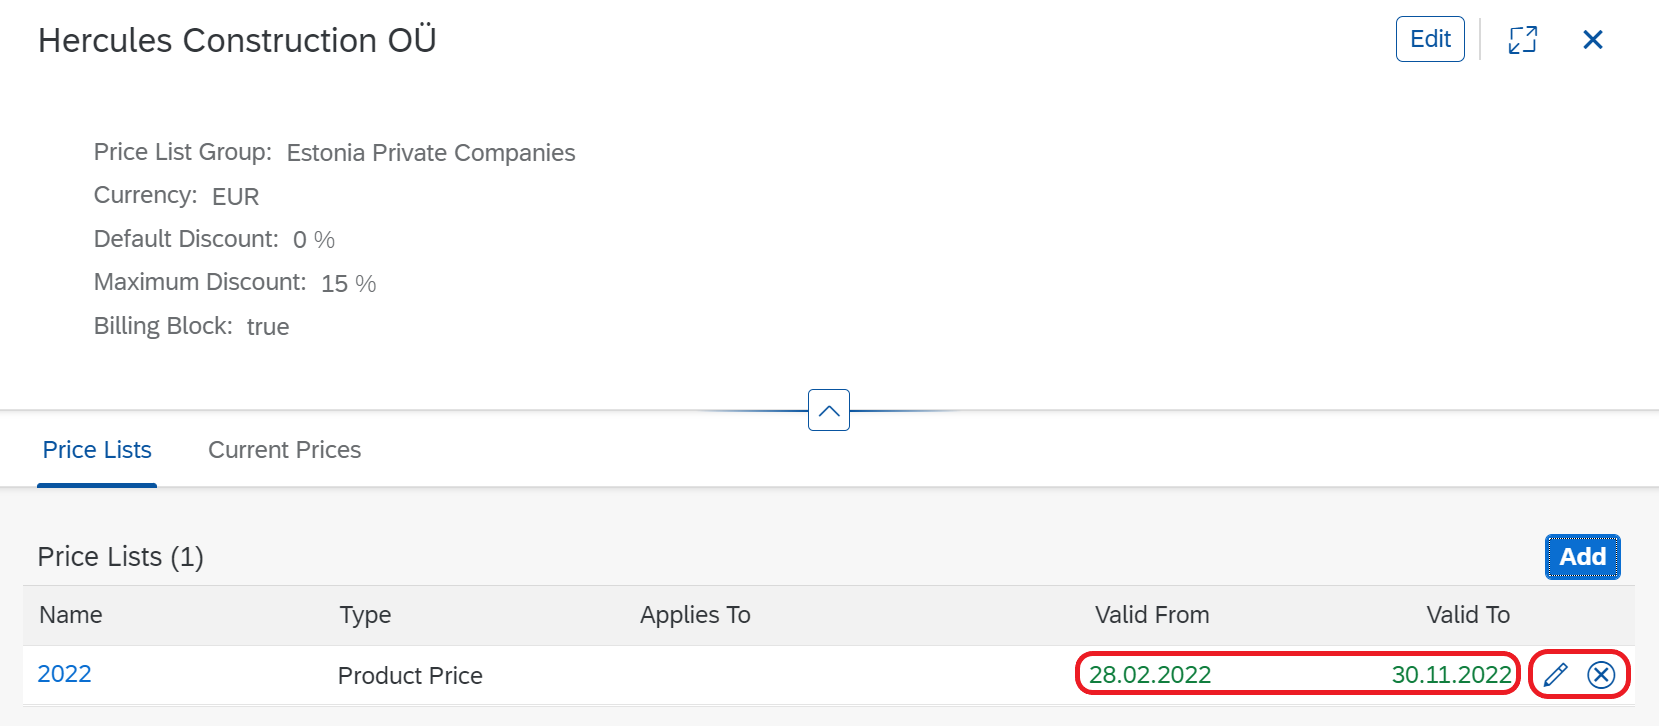Viewport: 1659px width, 726px height.
Task: Click the Hercules Construction OÜ title
Action: 237,40
